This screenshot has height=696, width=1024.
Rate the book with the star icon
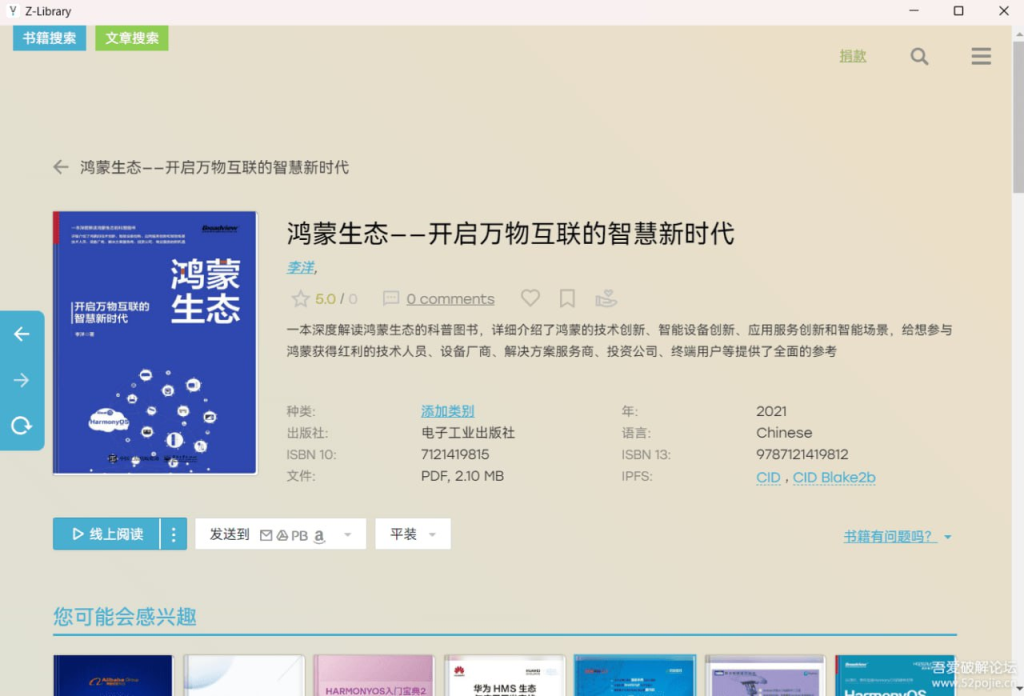[x=300, y=298]
